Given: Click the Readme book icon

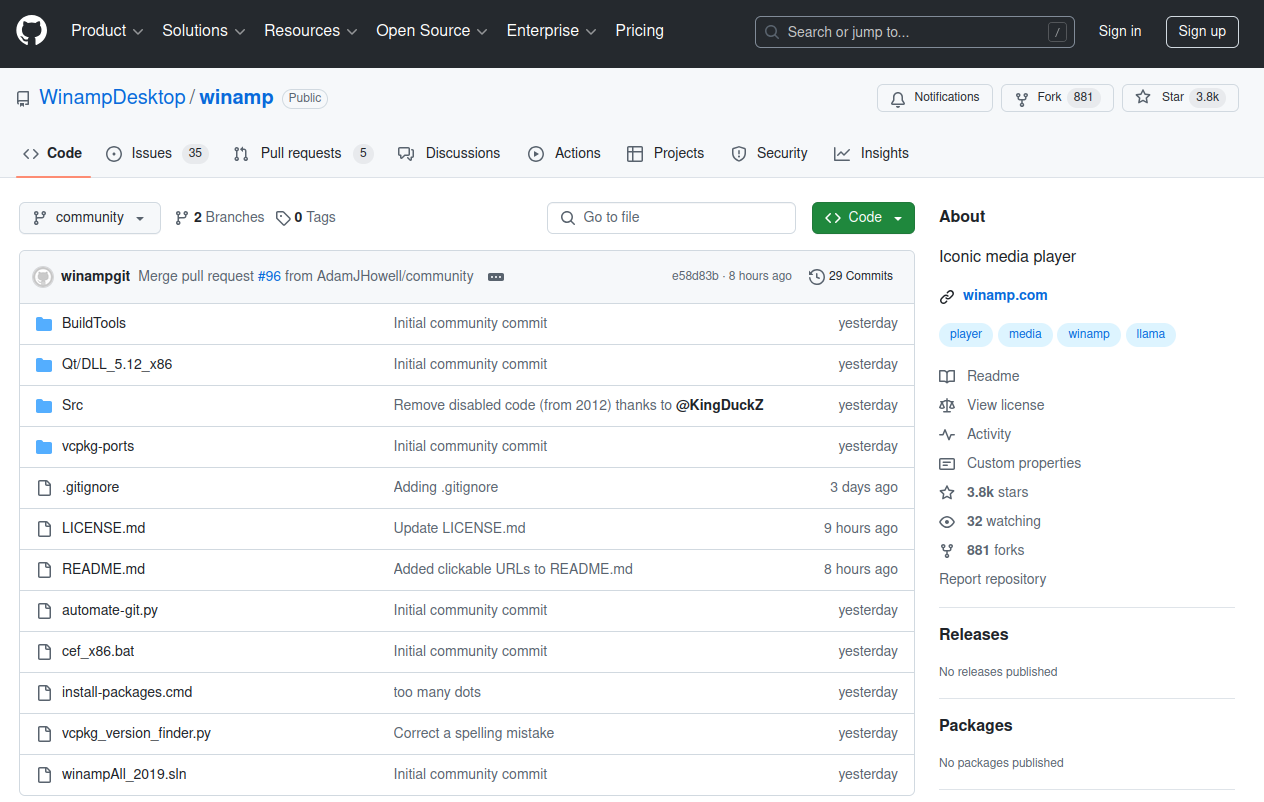Looking at the screenshot, I should (947, 377).
